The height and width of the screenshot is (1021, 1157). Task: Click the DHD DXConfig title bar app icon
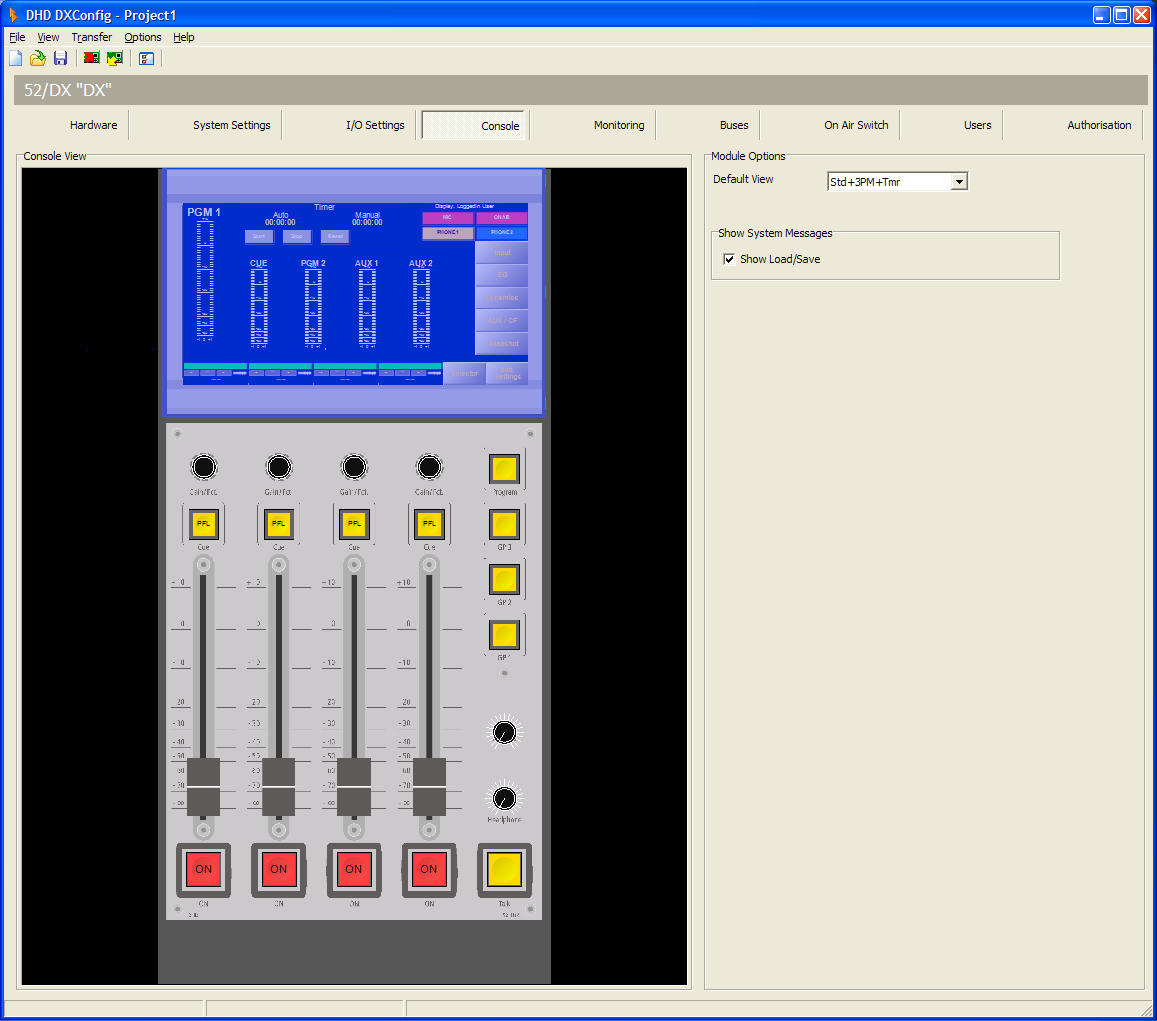(x=13, y=15)
